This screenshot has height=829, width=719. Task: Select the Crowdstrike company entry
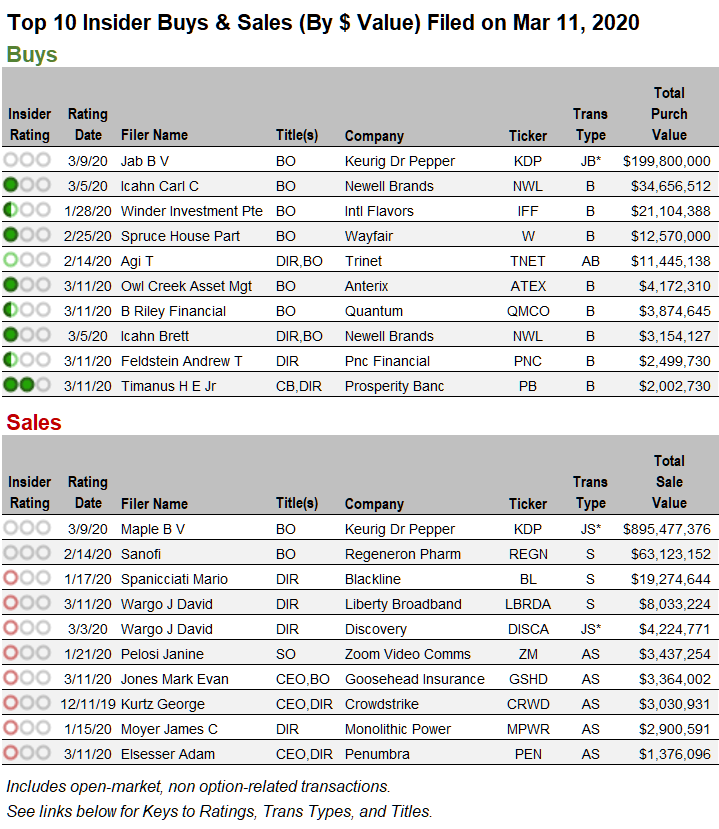pos(380,704)
